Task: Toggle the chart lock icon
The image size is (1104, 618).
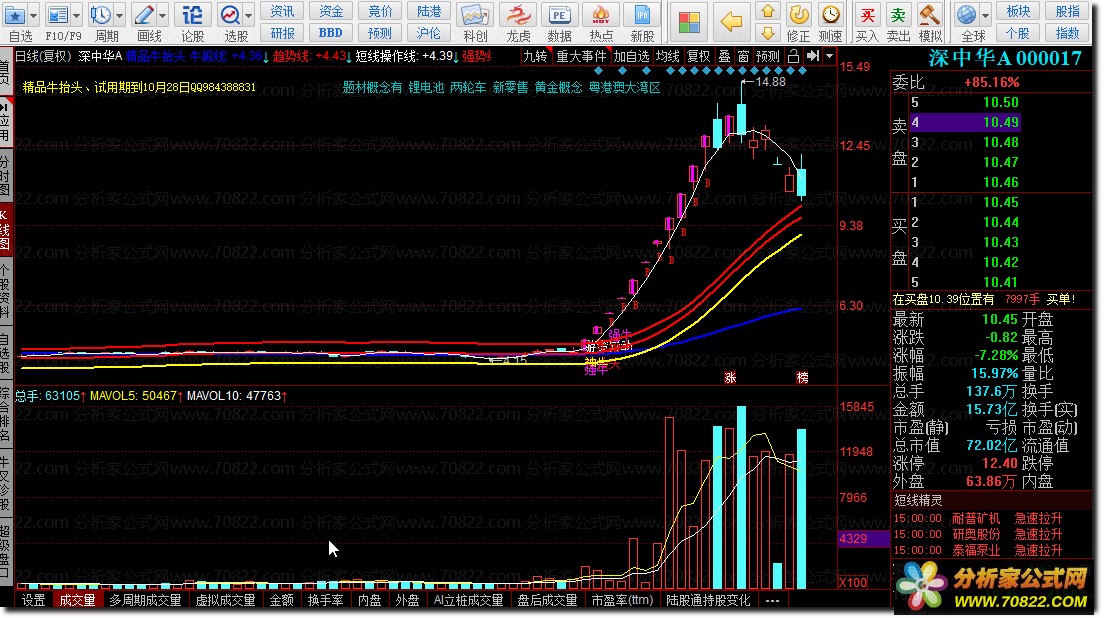Action: [x=794, y=56]
